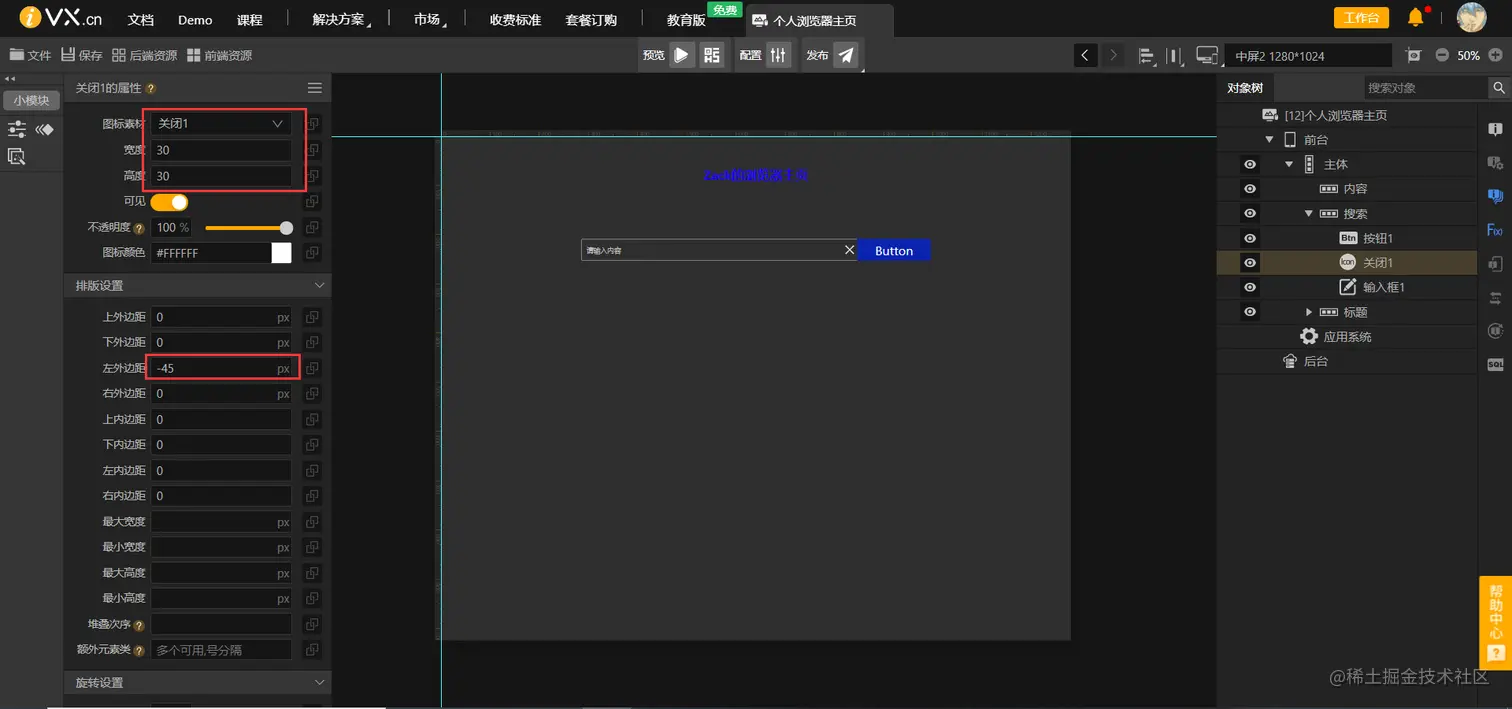Click the search magnifier in object tree

1499,88
